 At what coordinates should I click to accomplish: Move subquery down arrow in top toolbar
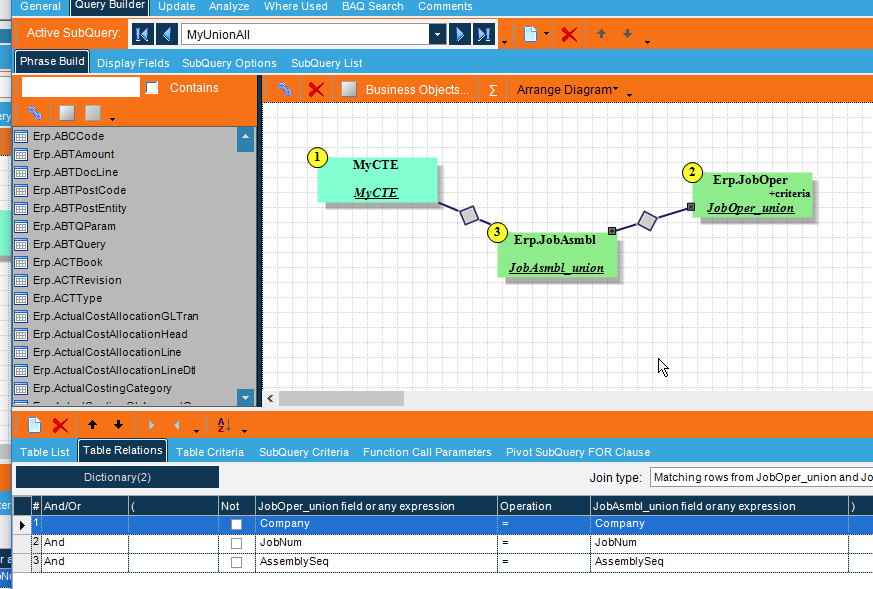[627, 34]
